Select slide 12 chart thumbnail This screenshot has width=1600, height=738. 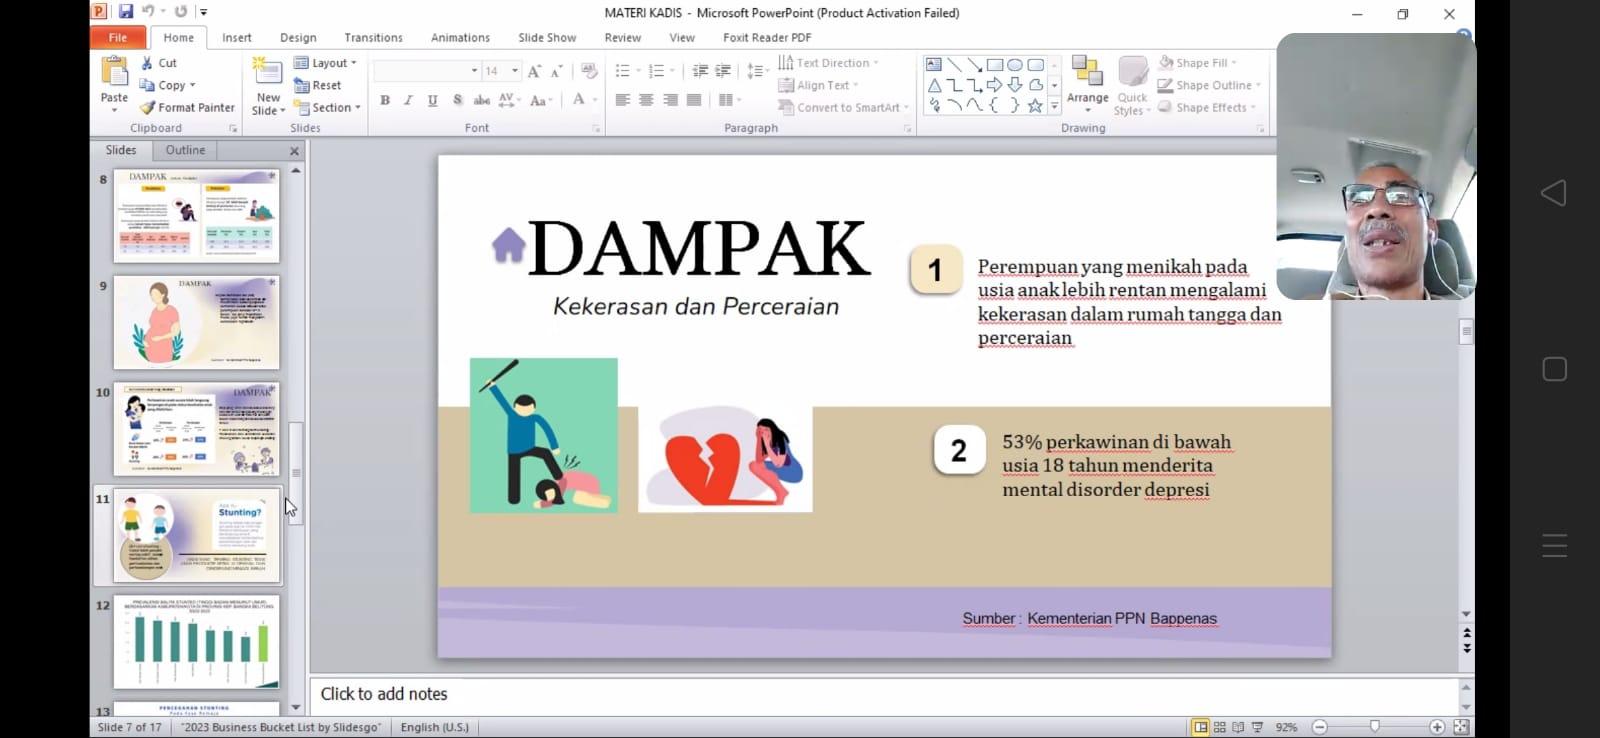(x=196, y=642)
